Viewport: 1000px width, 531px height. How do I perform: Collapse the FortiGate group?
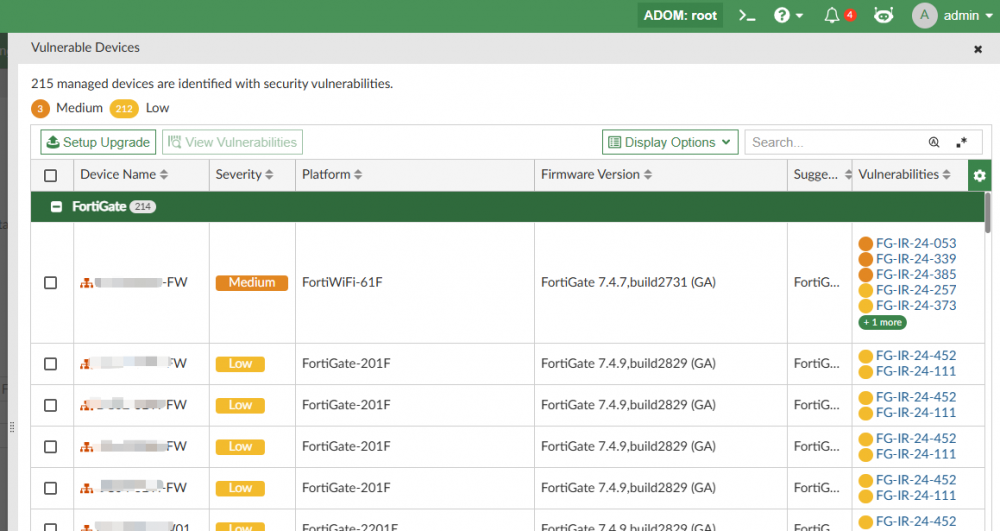[x=56, y=207]
